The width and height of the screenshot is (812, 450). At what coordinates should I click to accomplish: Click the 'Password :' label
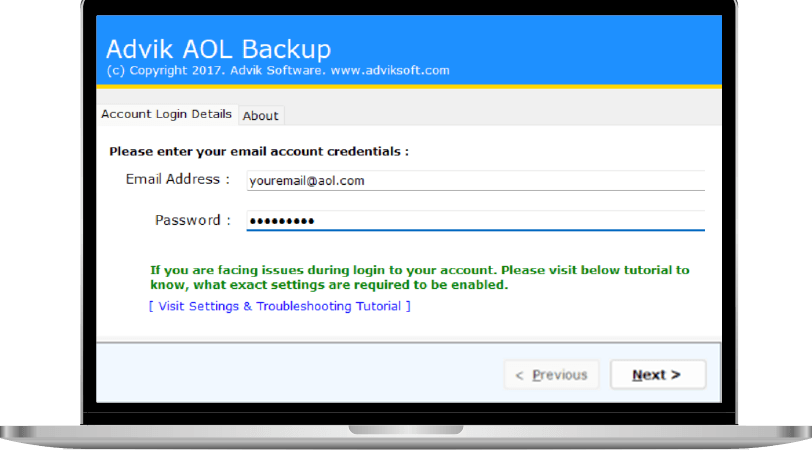193,221
